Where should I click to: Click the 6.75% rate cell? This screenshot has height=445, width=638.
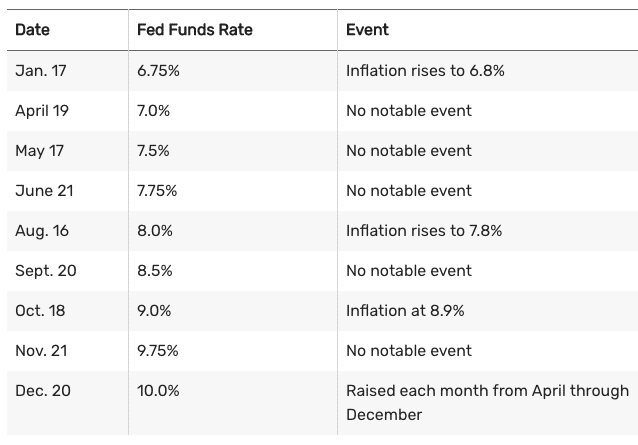pos(158,71)
